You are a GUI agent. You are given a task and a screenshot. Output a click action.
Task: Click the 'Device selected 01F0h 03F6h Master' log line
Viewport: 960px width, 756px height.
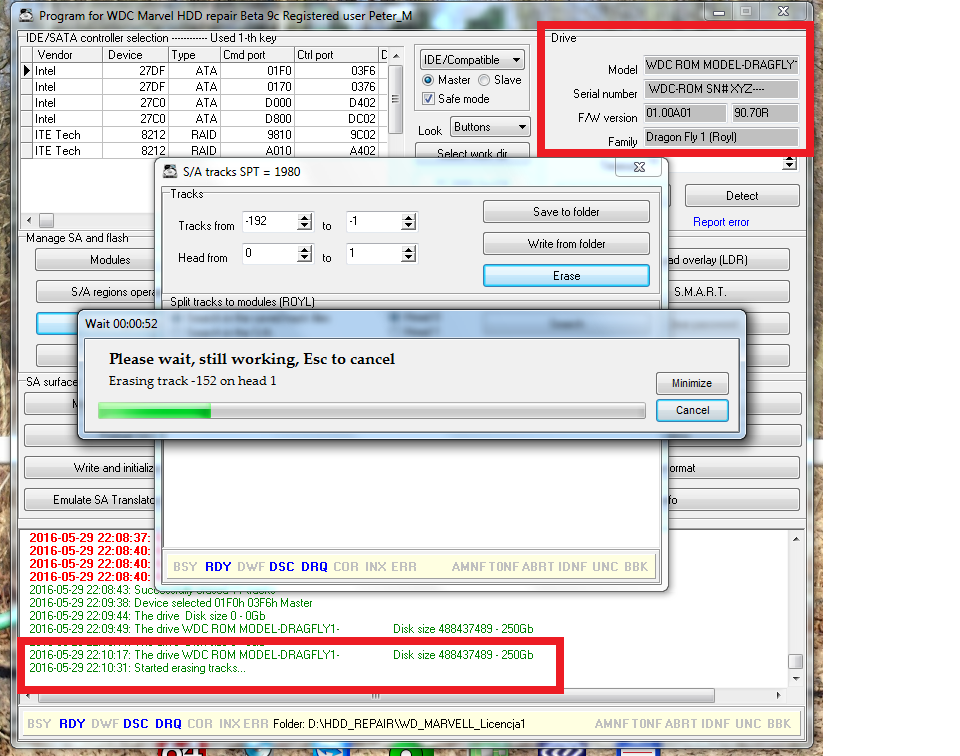(x=171, y=603)
